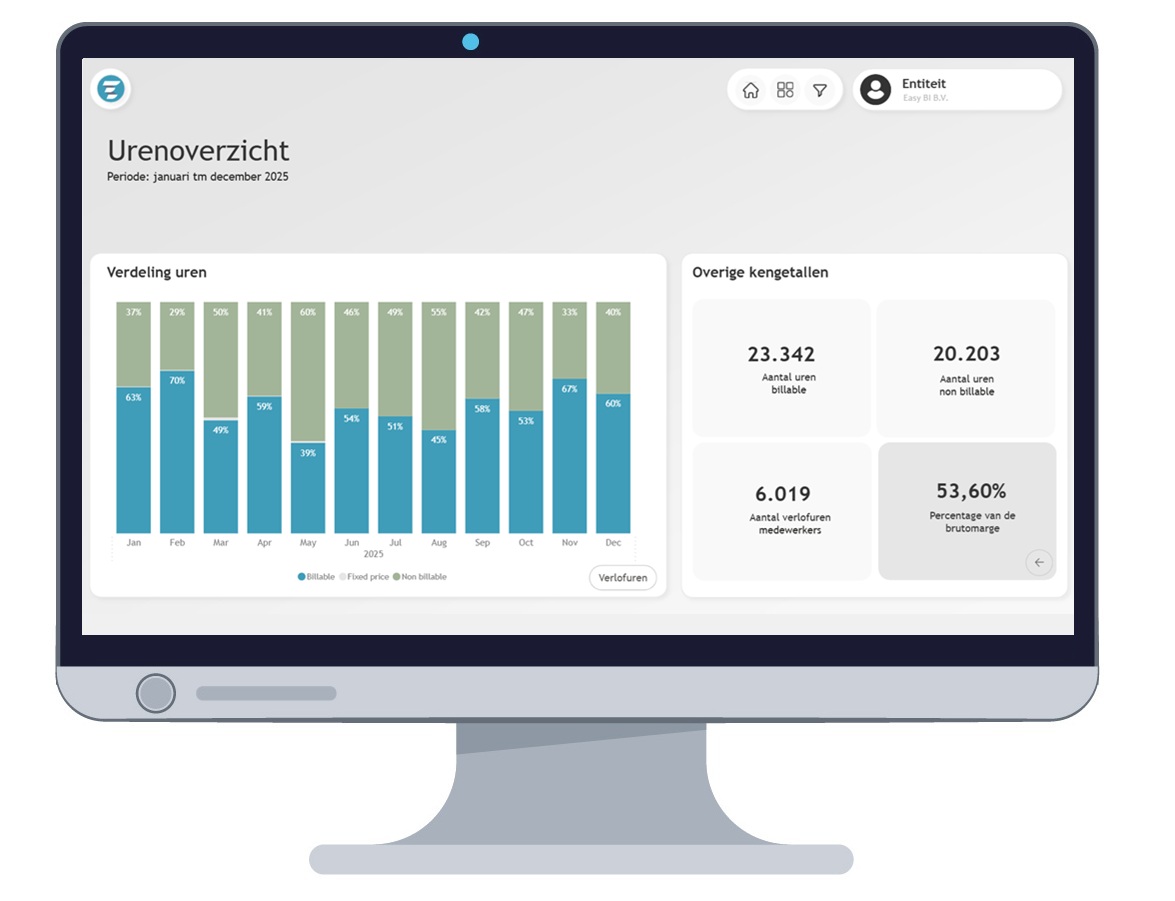Select the Billable legend dot icon
Viewport: 1175px width, 901px height.
(x=301, y=577)
